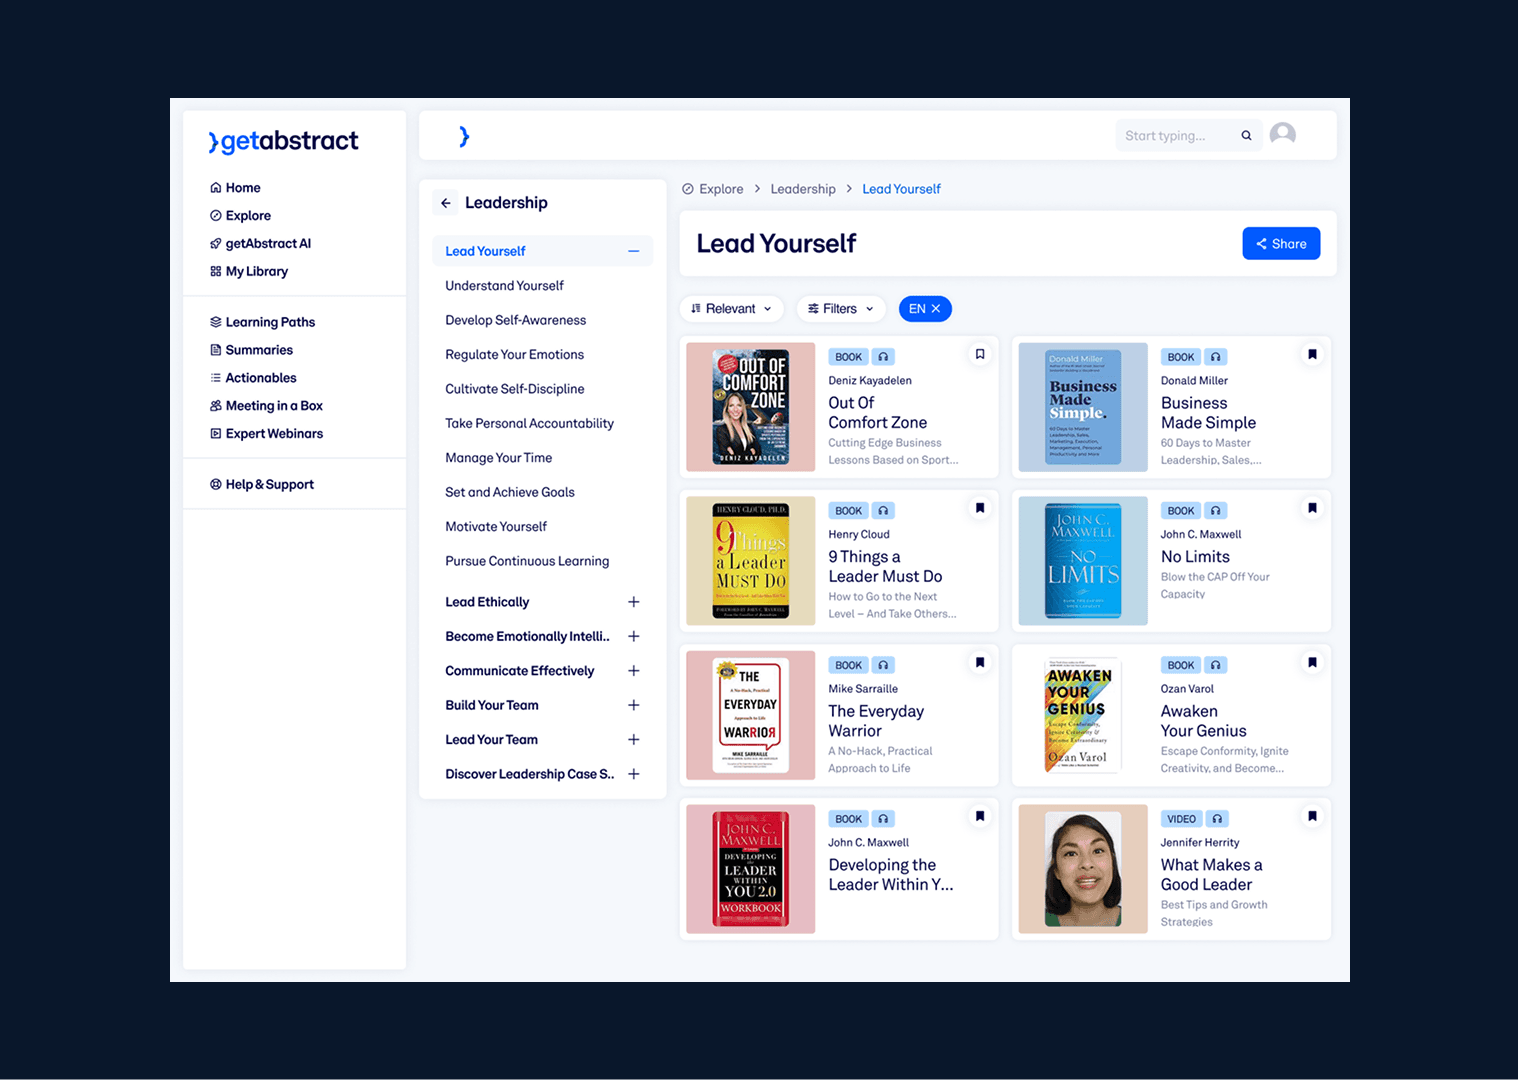Click the search magnifier icon
This screenshot has height=1080, width=1518.
coord(1246,136)
